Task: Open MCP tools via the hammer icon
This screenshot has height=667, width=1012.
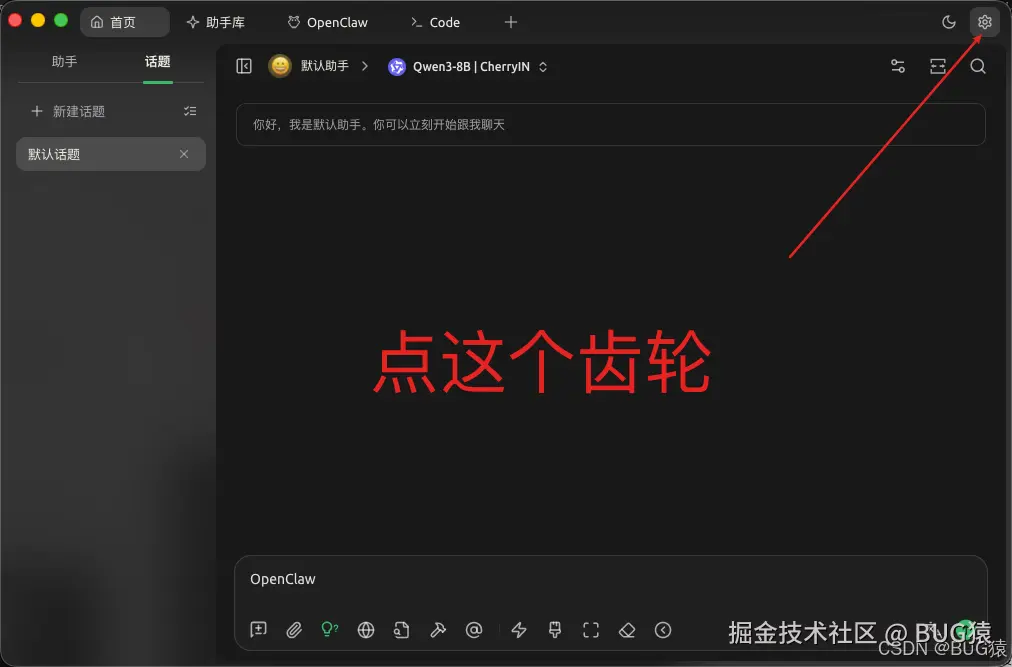Action: point(438,630)
